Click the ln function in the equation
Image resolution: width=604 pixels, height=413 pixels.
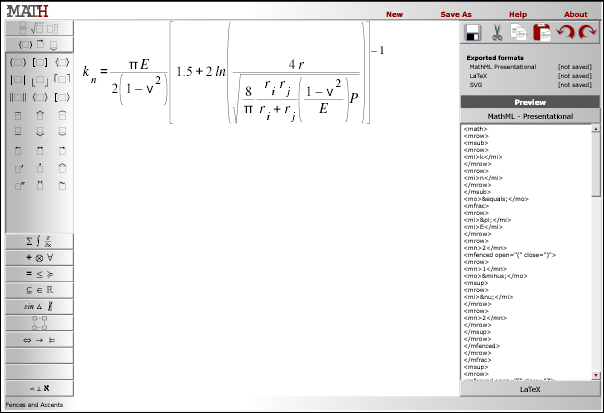220,72
